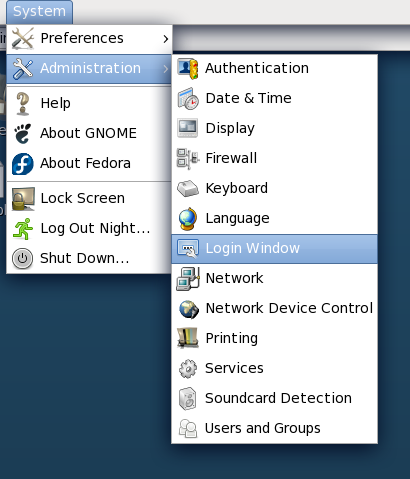Click the Preferences crossed-tools icon

tap(23, 38)
